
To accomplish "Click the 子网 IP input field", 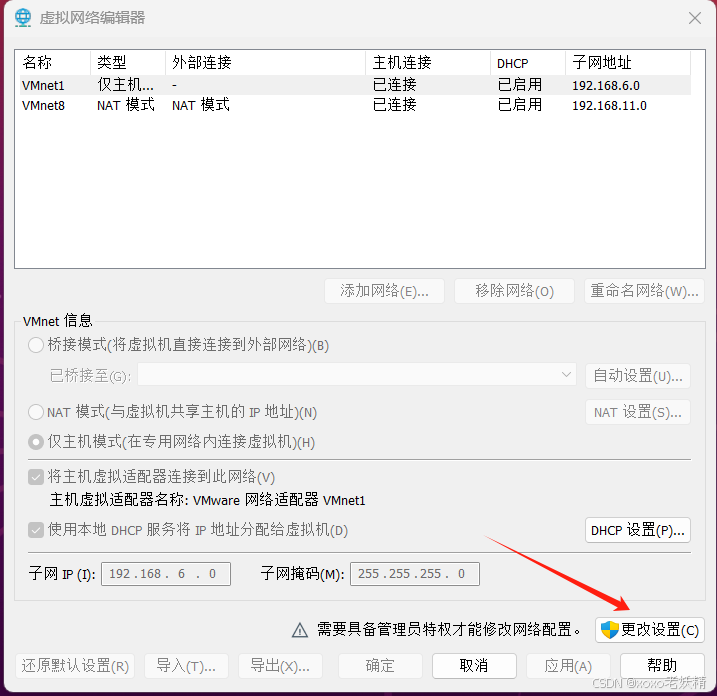I will 166,574.
